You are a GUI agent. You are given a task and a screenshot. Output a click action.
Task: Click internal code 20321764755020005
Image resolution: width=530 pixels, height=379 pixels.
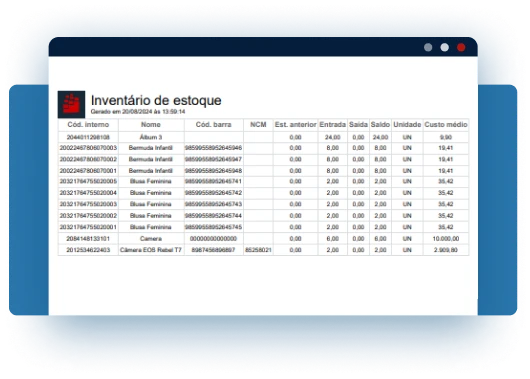click(88, 181)
